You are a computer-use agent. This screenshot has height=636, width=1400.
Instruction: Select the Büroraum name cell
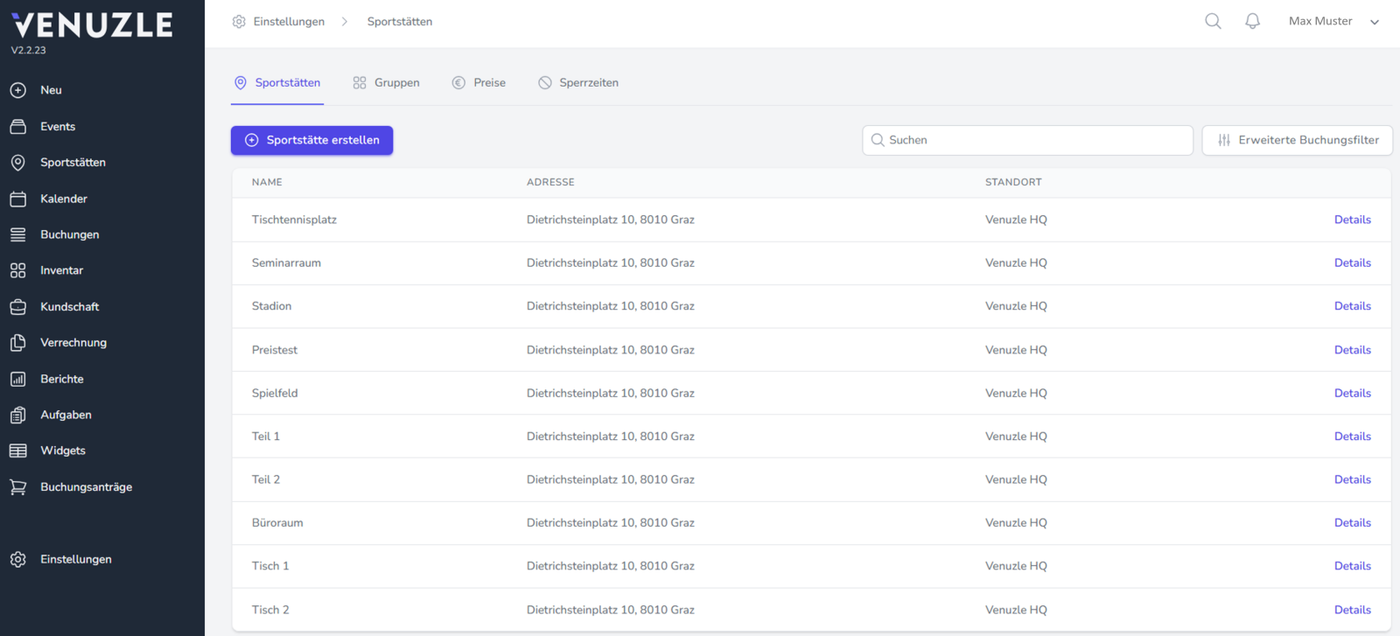277,523
